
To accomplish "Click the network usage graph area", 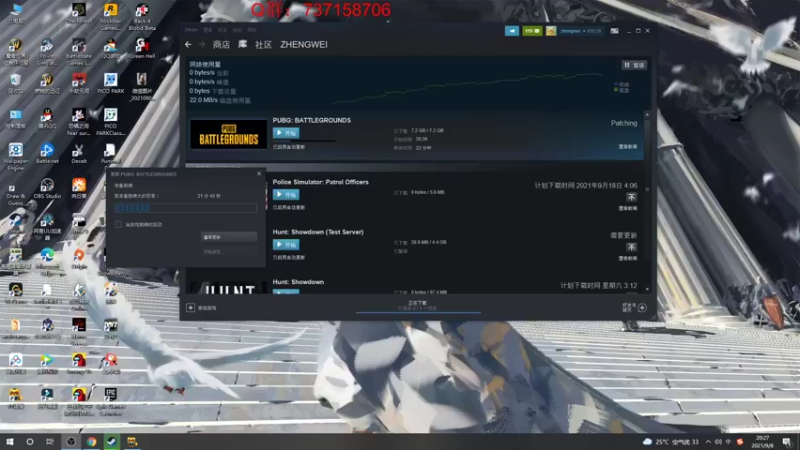I will click(x=469, y=87).
